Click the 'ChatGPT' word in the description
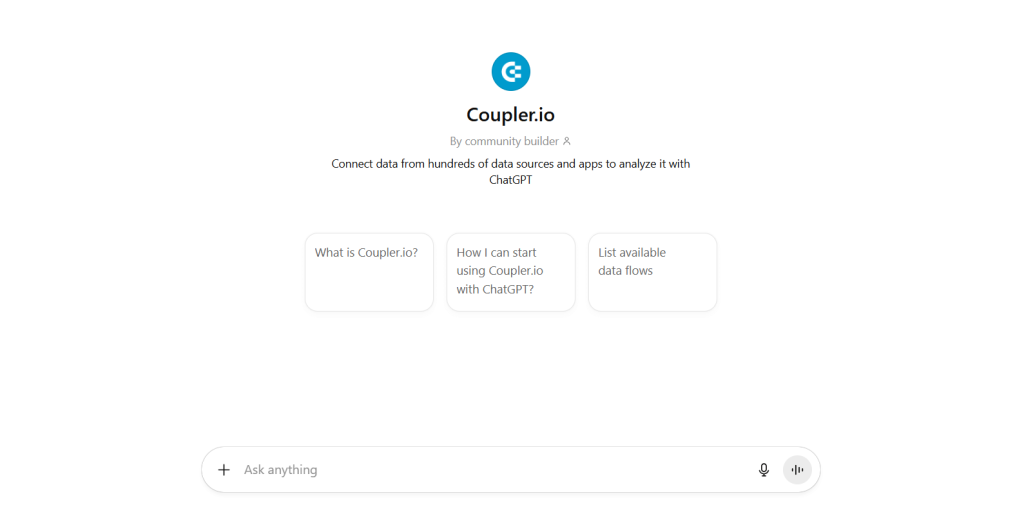The width and height of the screenshot is (1024, 505). pos(510,181)
